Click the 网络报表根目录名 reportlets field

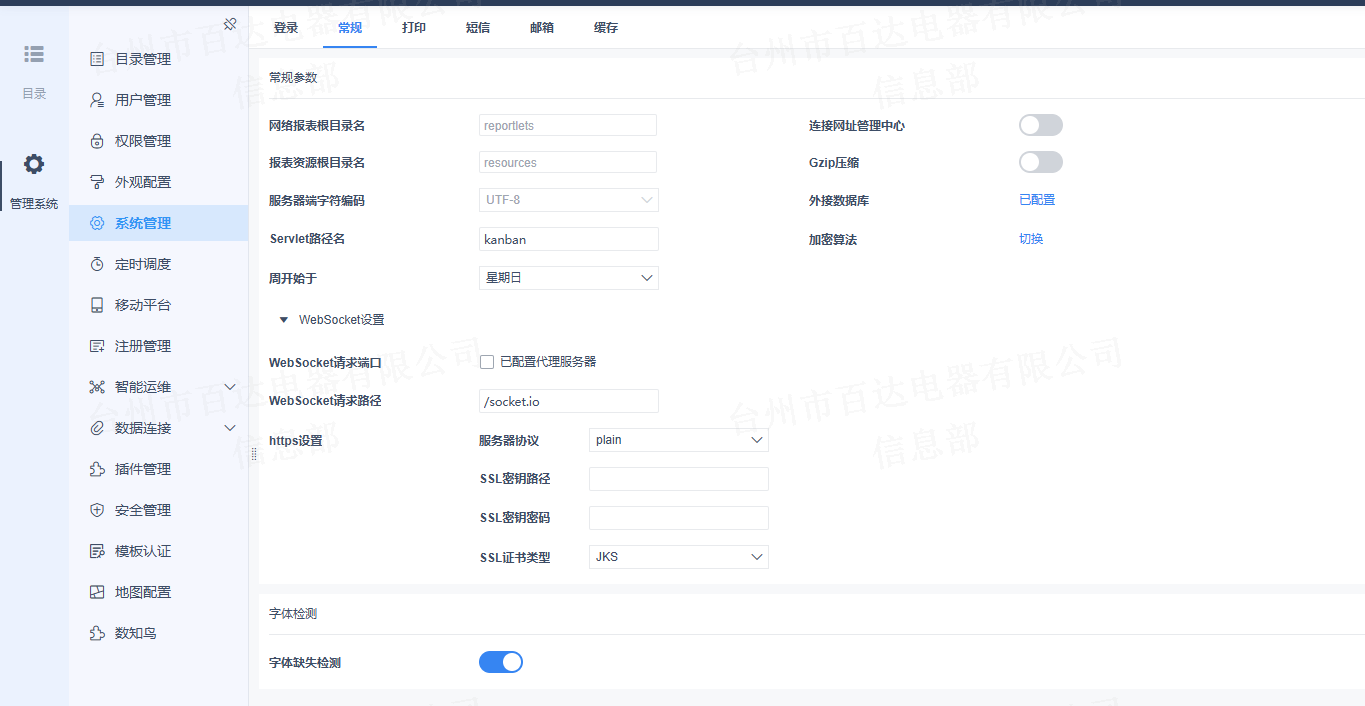point(568,125)
